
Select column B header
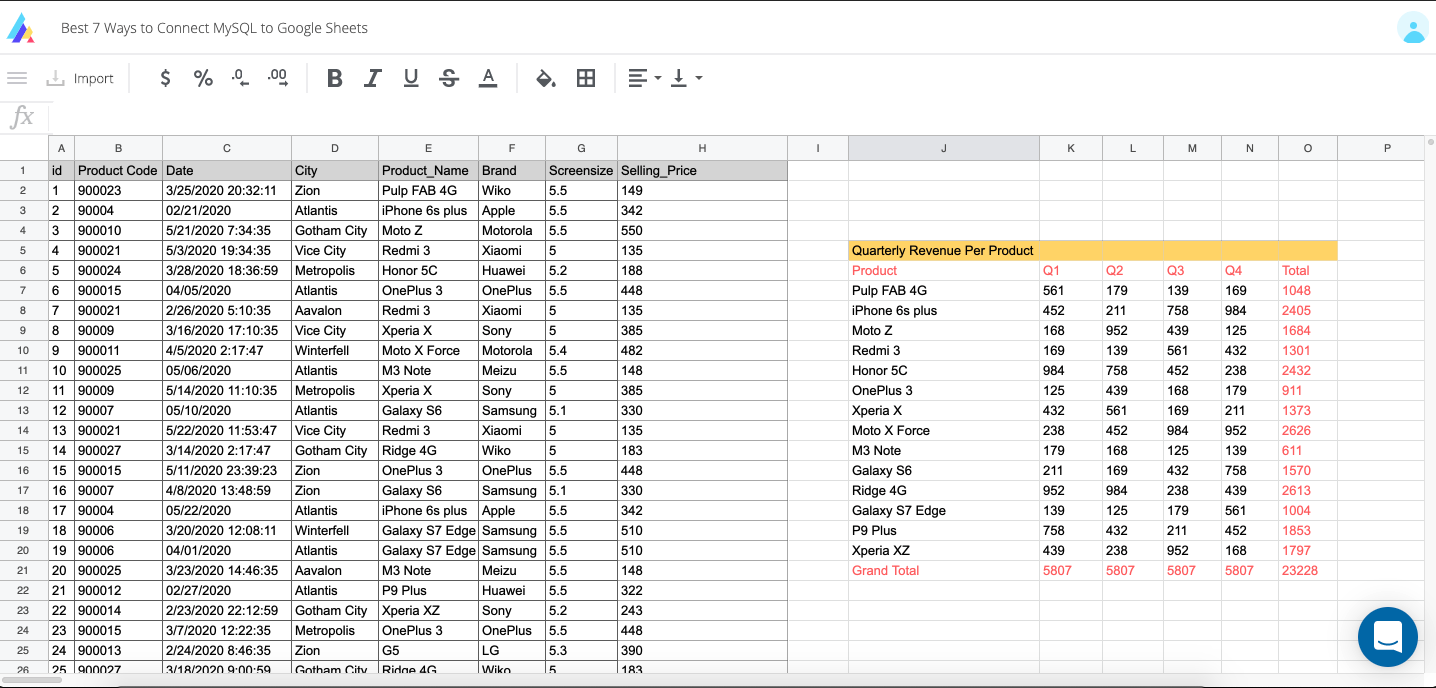[x=119, y=148]
